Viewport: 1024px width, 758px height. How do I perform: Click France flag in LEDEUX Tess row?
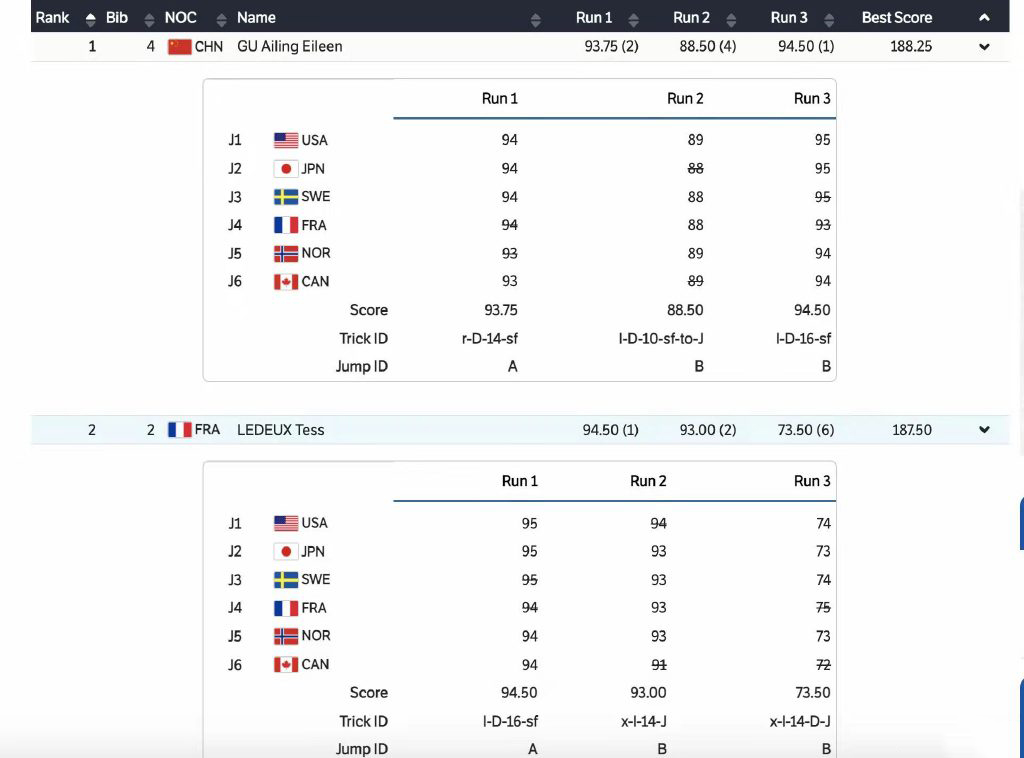point(179,430)
